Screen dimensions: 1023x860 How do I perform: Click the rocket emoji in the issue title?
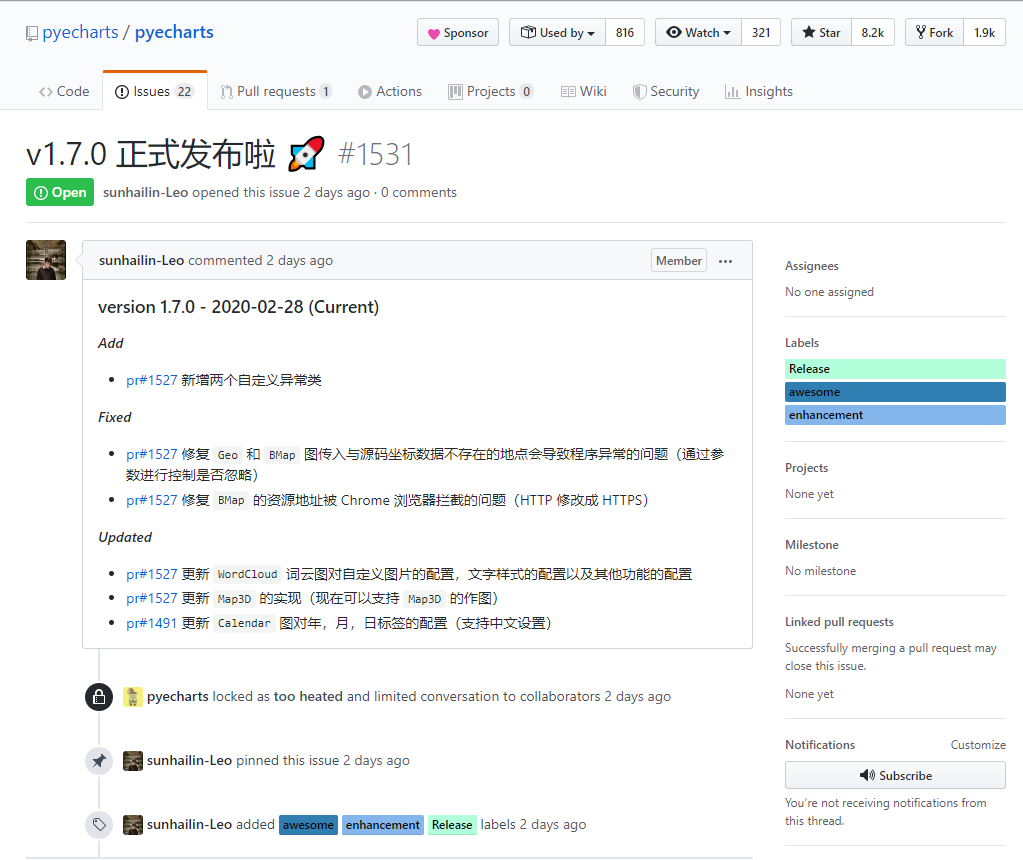305,154
